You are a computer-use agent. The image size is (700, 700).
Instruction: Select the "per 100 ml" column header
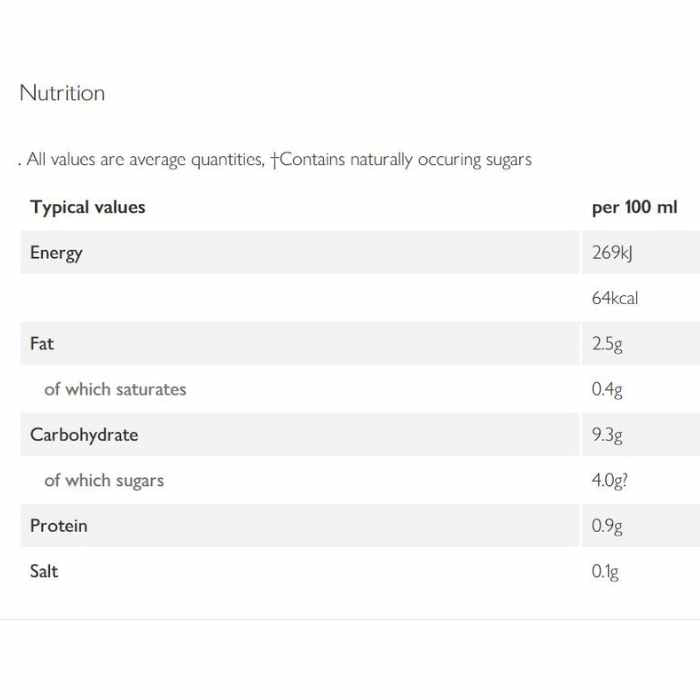pos(634,207)
